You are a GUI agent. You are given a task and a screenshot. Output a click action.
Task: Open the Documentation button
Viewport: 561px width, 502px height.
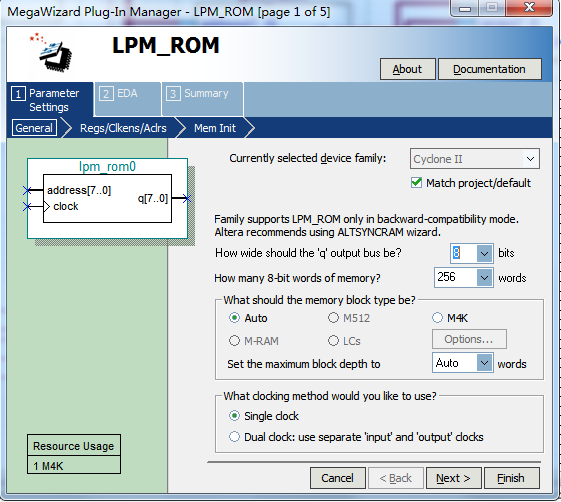[x=489, y=69]
